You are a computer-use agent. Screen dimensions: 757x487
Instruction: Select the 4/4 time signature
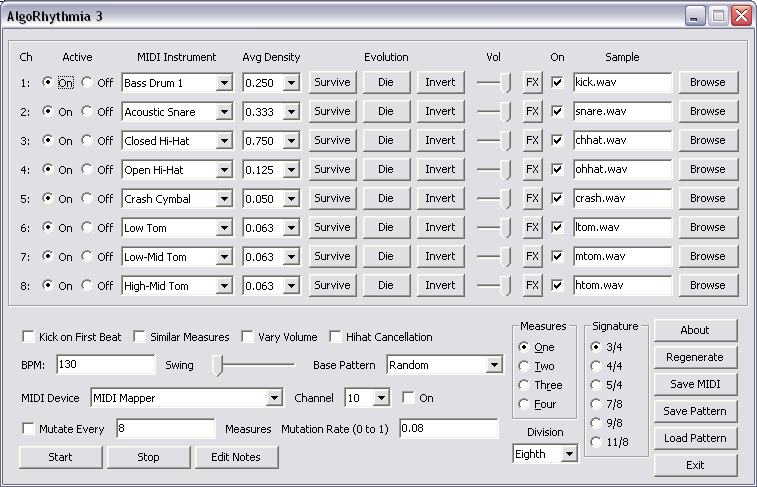click(x=597, y=366)
